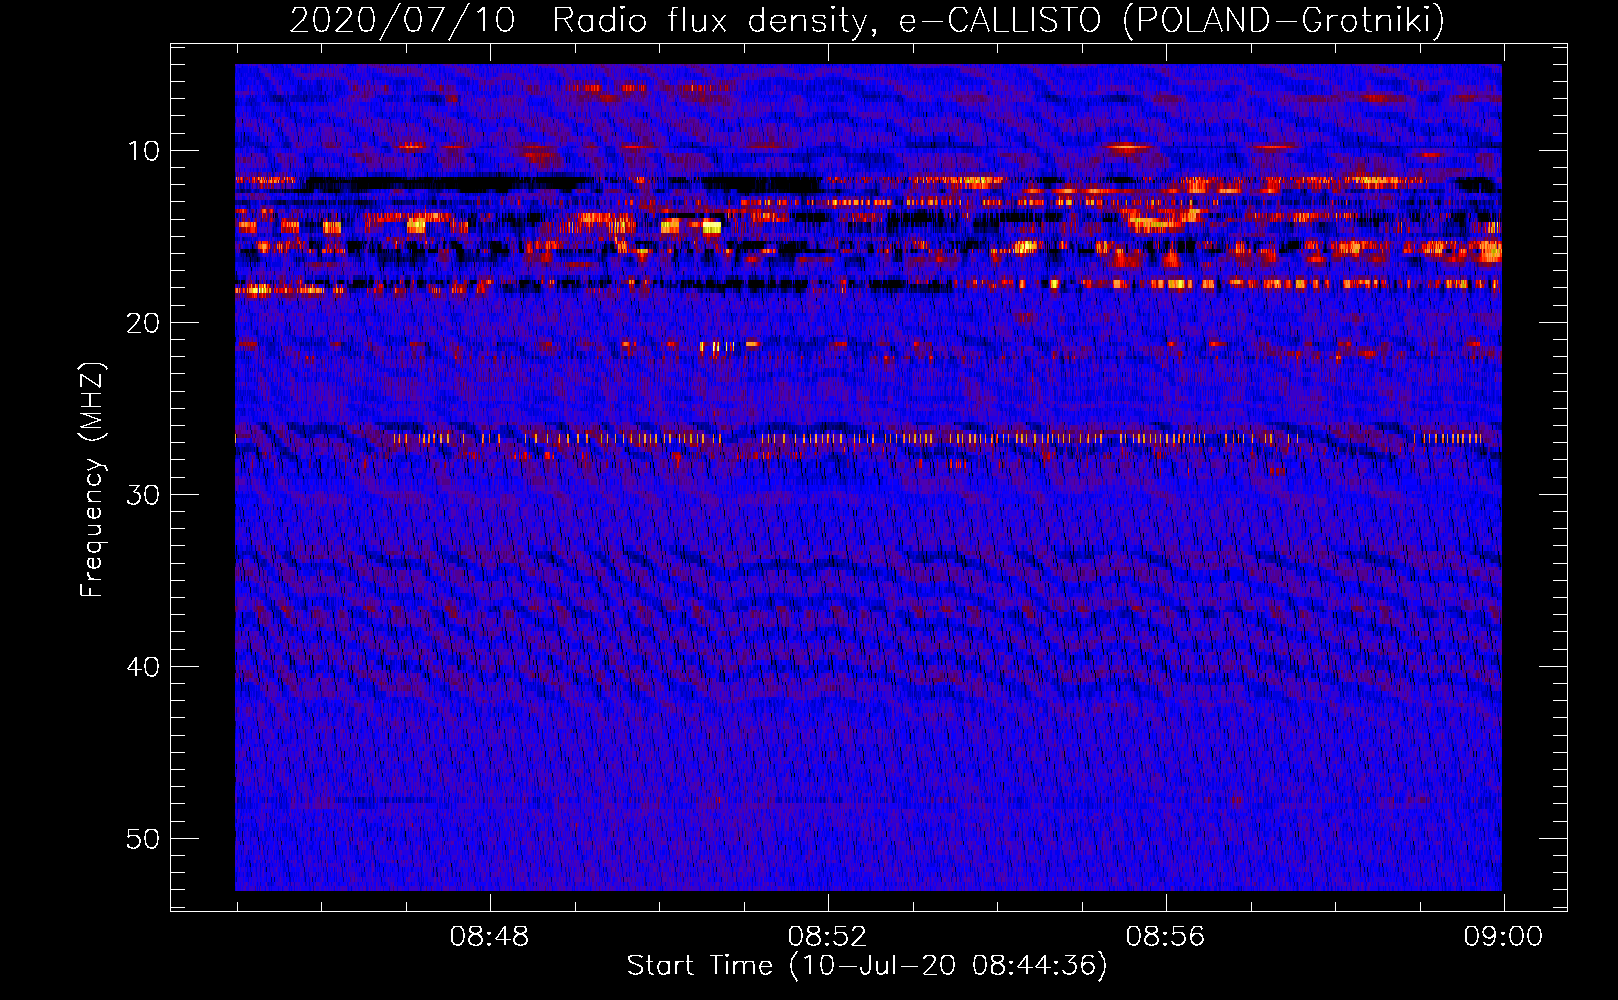Click the 09:00 time tick label
1618x1000 pixels.
coord(1503,937)
